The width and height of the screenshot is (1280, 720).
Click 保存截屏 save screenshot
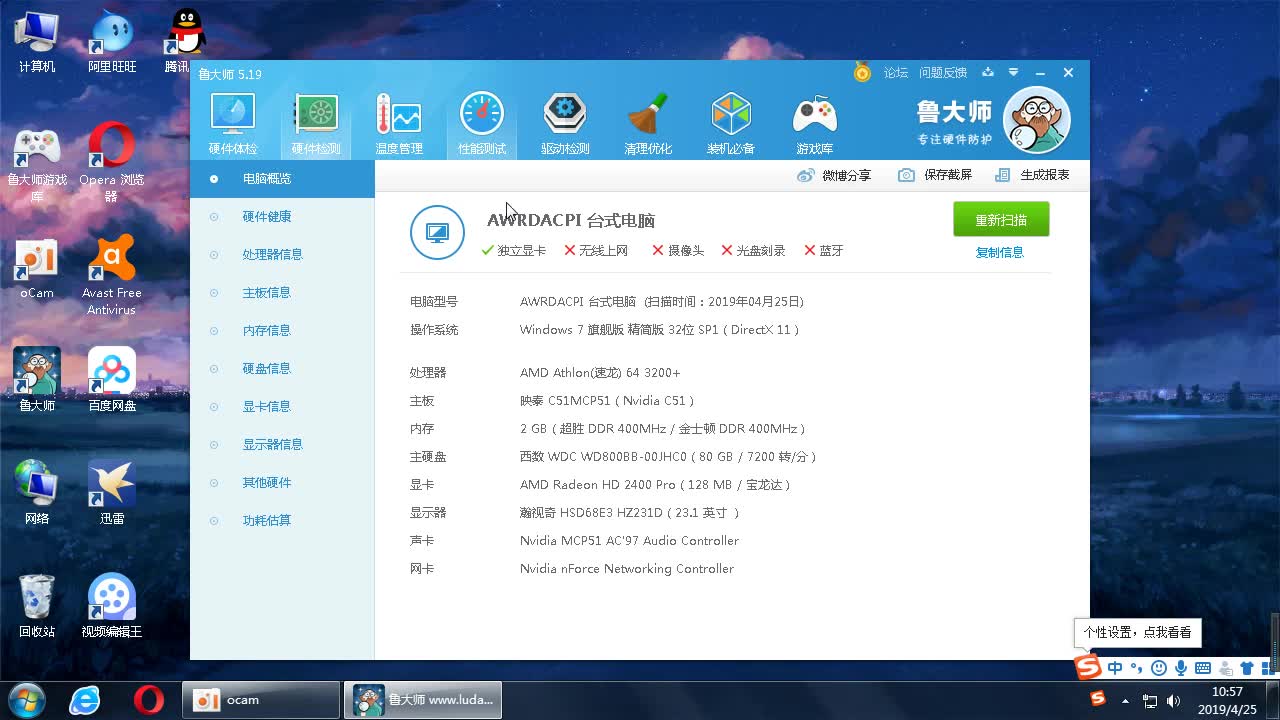[x=935, y=175]
